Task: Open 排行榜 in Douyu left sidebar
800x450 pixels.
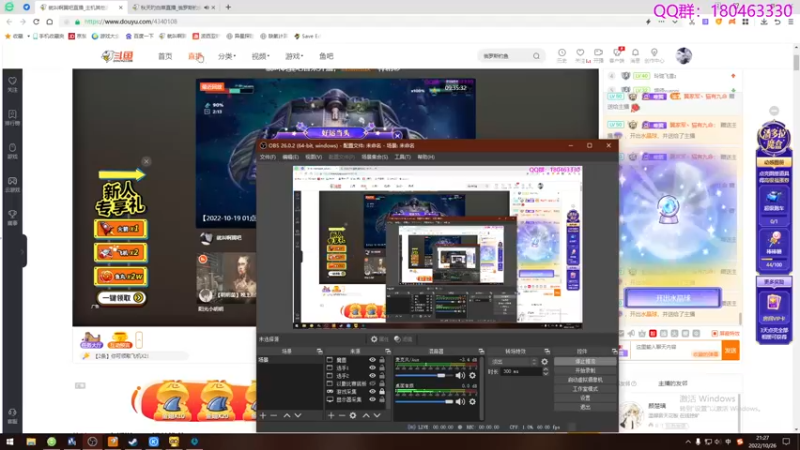Action: point(12,117)
